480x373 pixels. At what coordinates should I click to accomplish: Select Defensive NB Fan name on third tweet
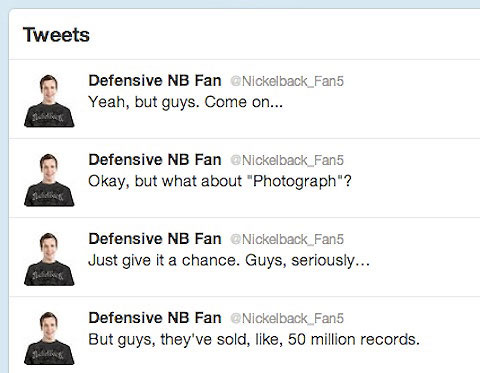[155, 239]
